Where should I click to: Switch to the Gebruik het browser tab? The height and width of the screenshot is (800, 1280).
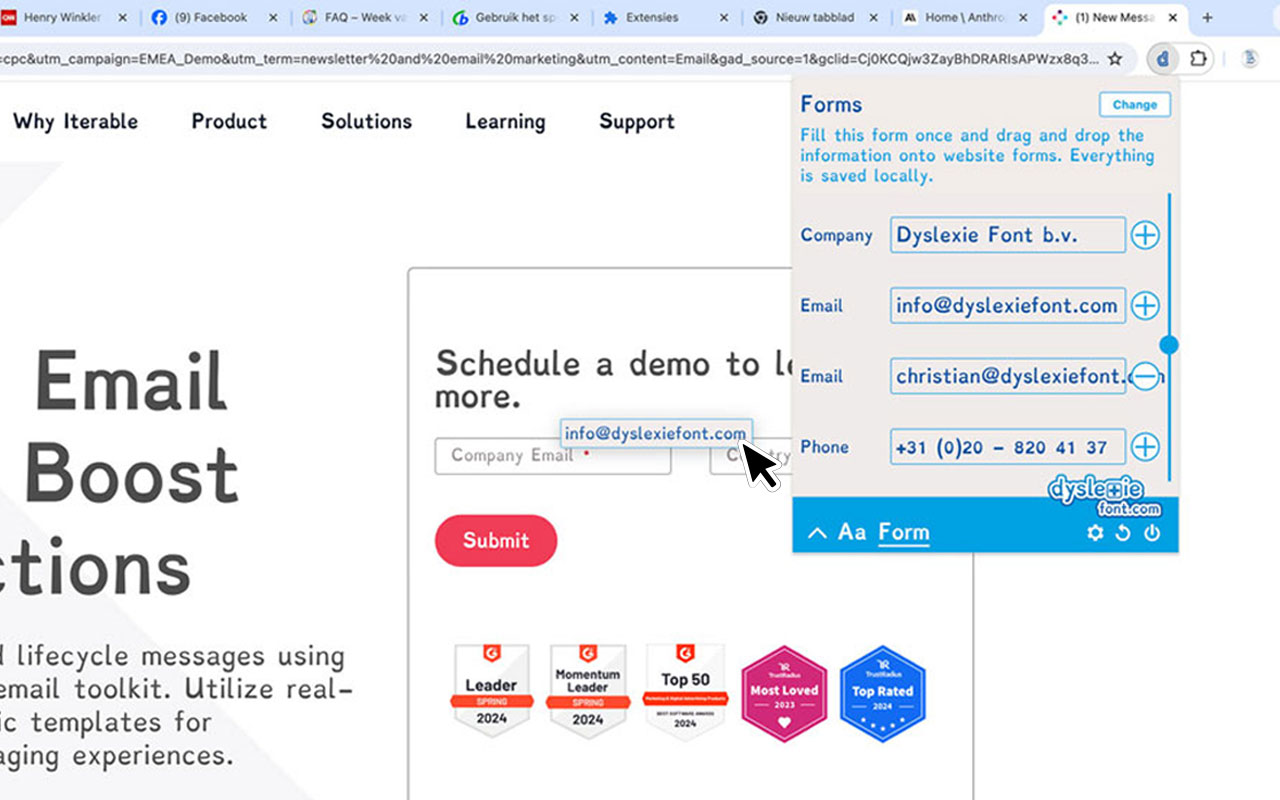(515, 18)
